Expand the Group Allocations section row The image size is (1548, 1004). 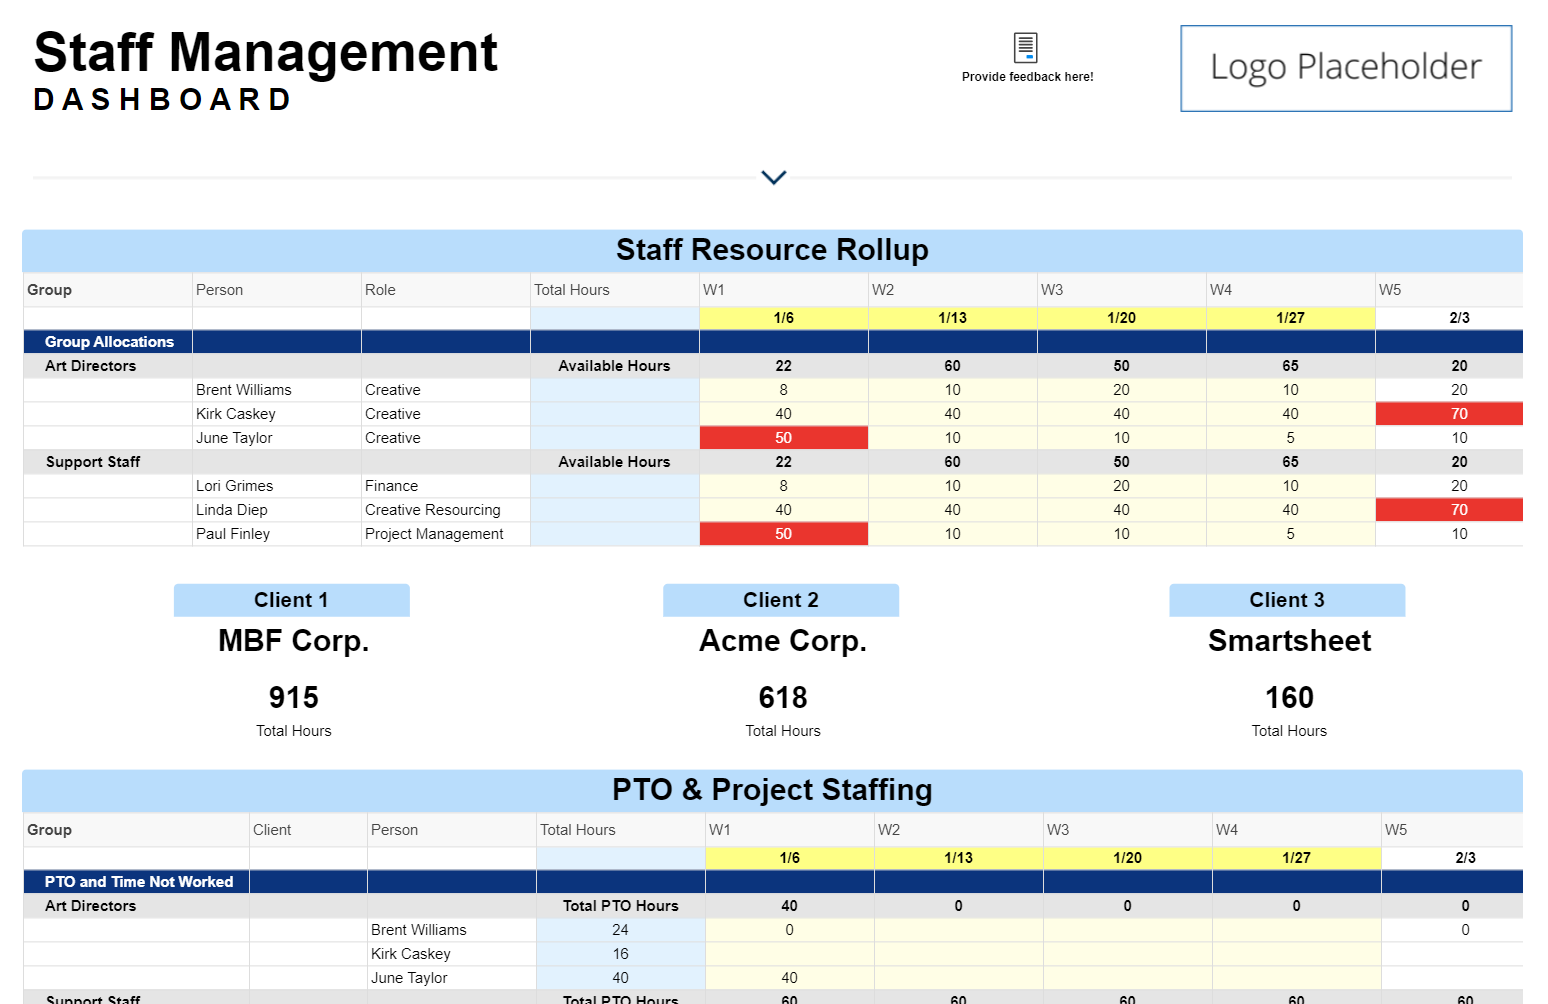coord(108,341)
